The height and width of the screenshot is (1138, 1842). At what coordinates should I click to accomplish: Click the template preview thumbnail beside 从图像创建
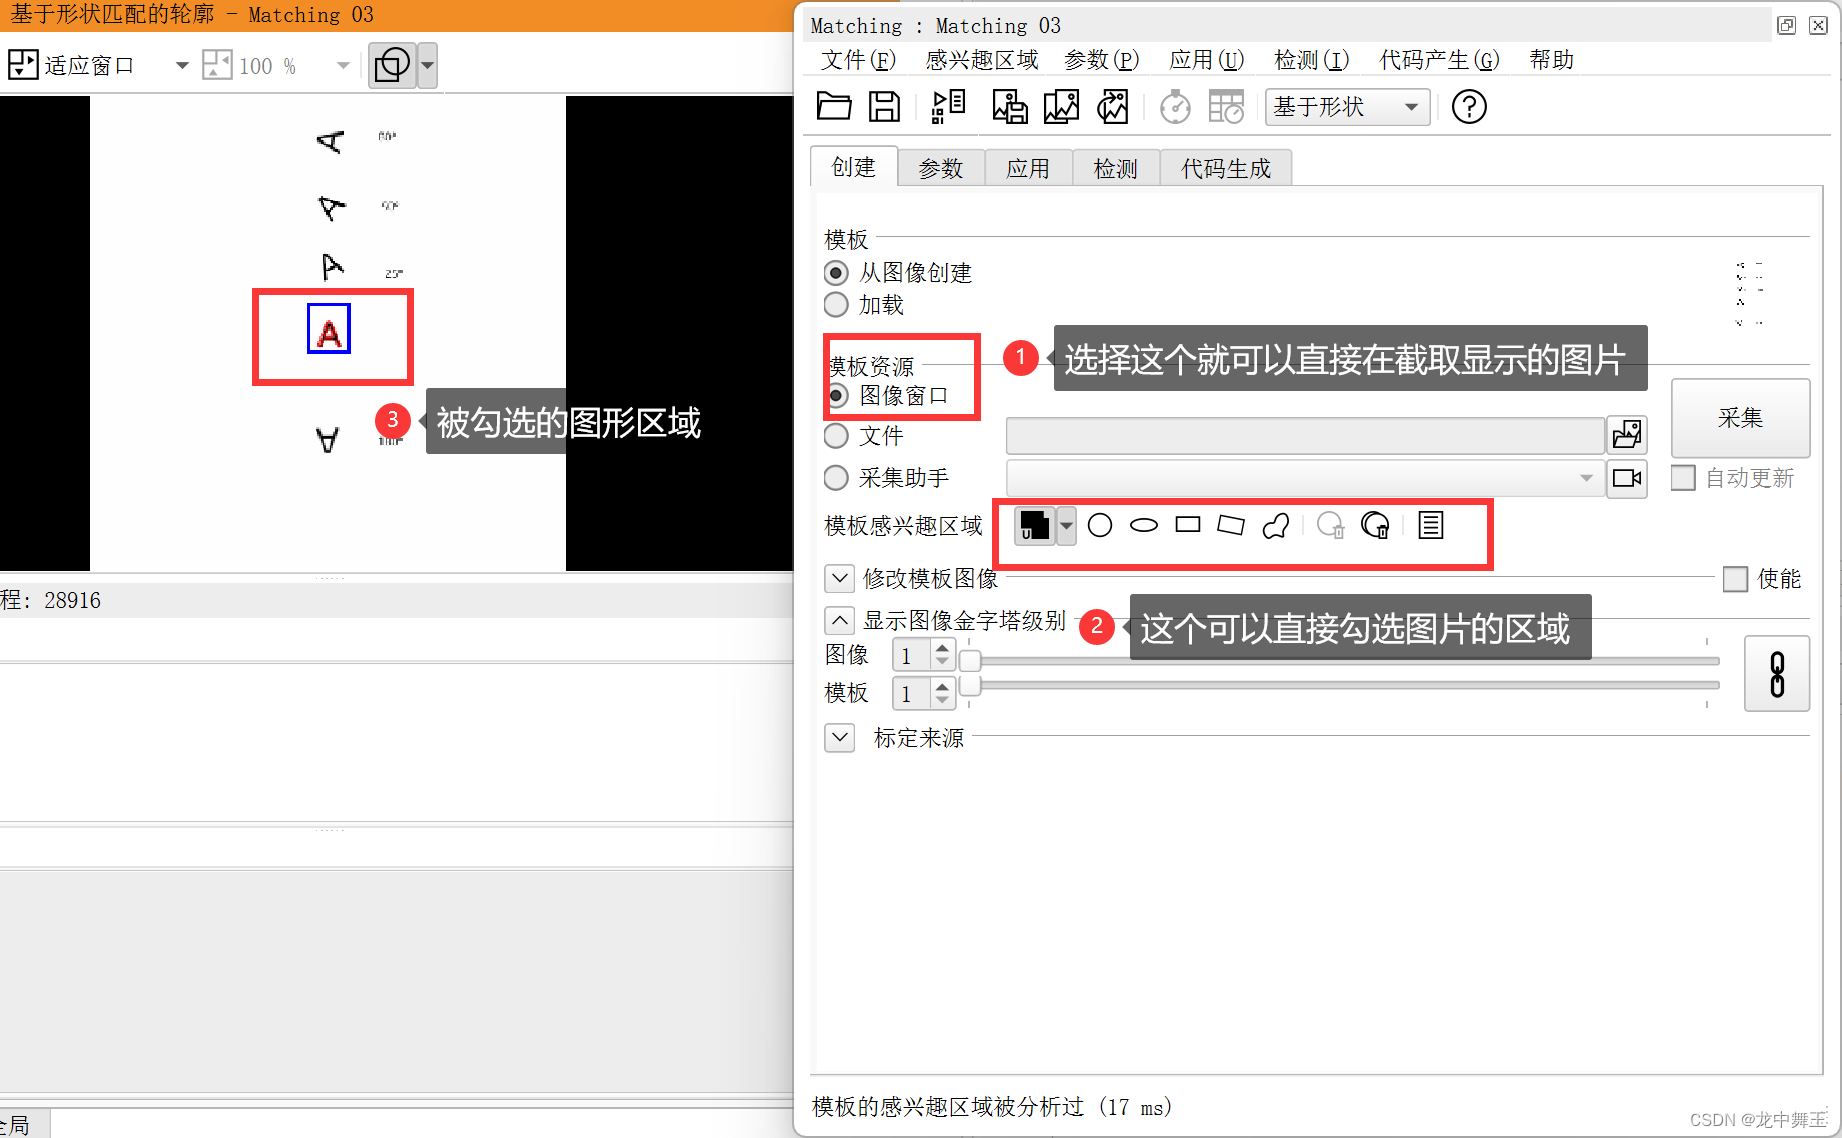coord(1748,294)
